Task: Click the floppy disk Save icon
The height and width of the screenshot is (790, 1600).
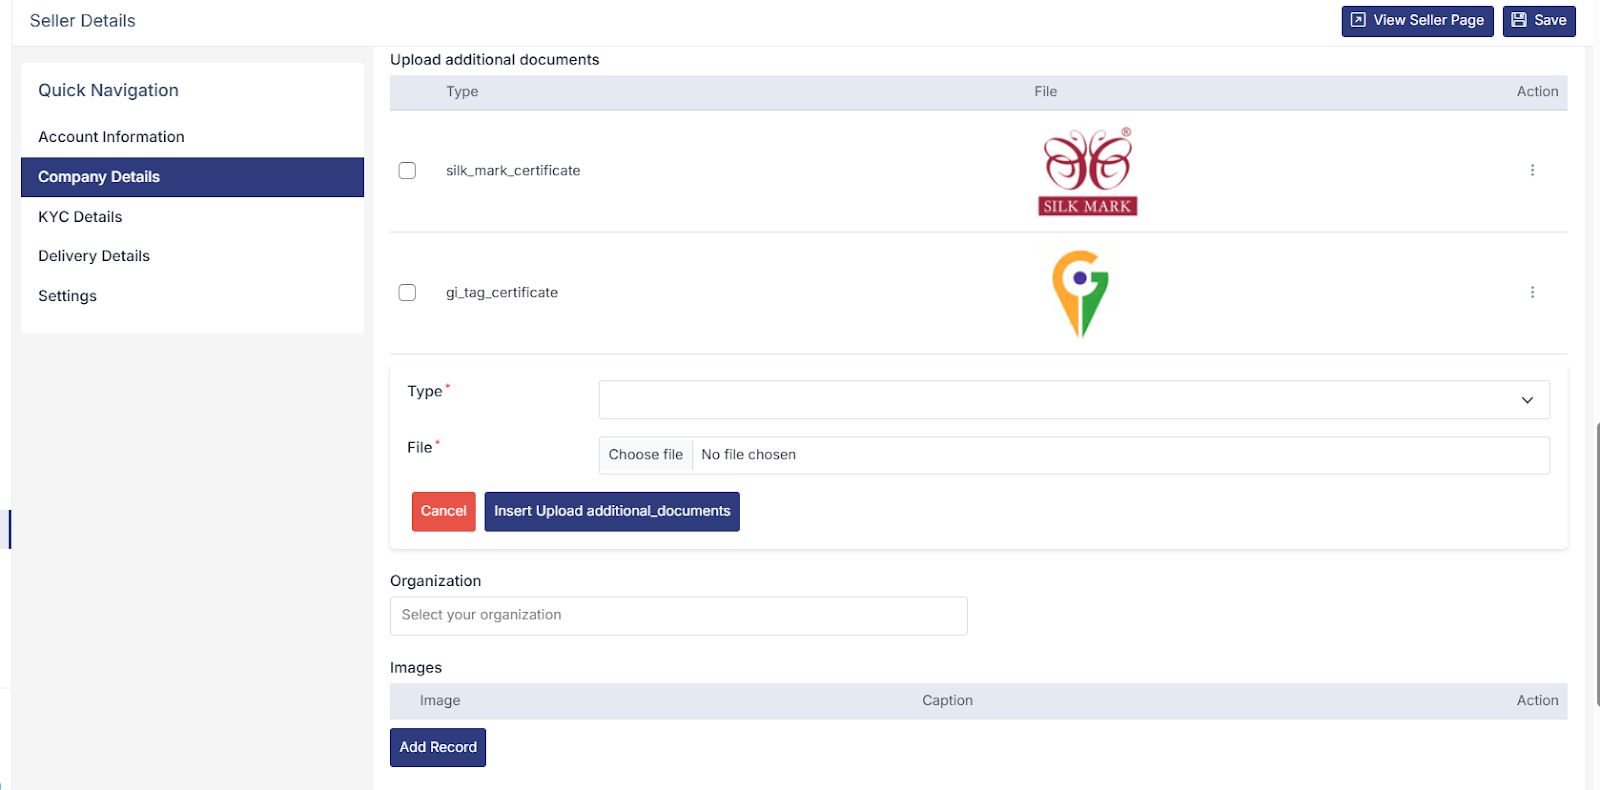Action: [x=1519, y=20]
